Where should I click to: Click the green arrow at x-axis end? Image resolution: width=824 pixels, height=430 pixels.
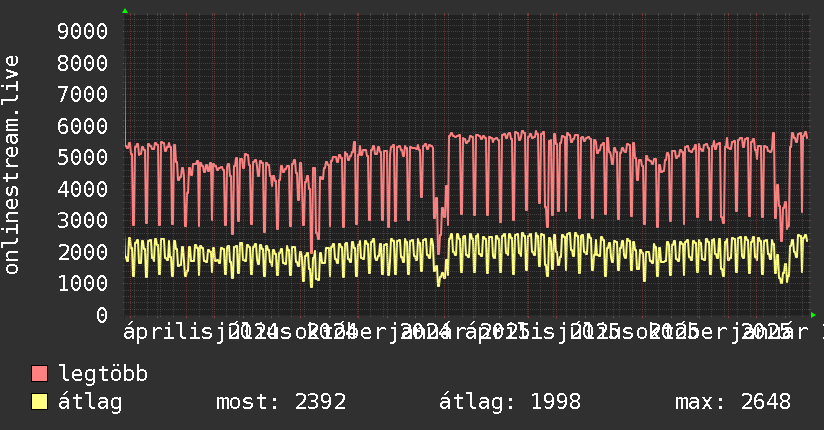click(813, 315)
